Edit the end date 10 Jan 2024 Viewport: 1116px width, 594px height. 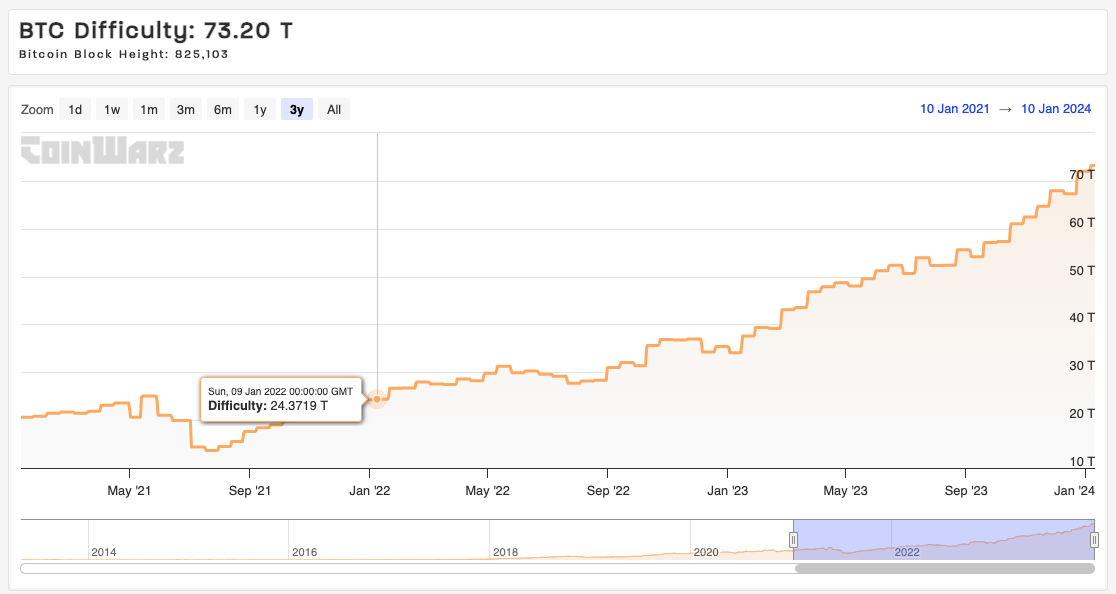(x=1056, y=109)
